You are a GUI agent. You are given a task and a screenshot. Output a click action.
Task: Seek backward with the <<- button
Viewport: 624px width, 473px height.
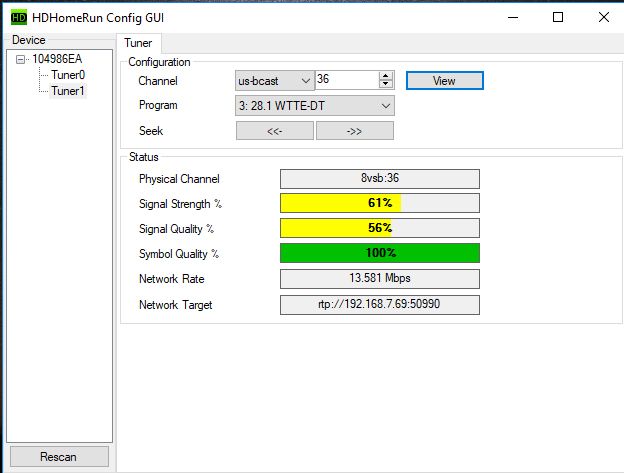pyautogui.click(x=274, y=130)
